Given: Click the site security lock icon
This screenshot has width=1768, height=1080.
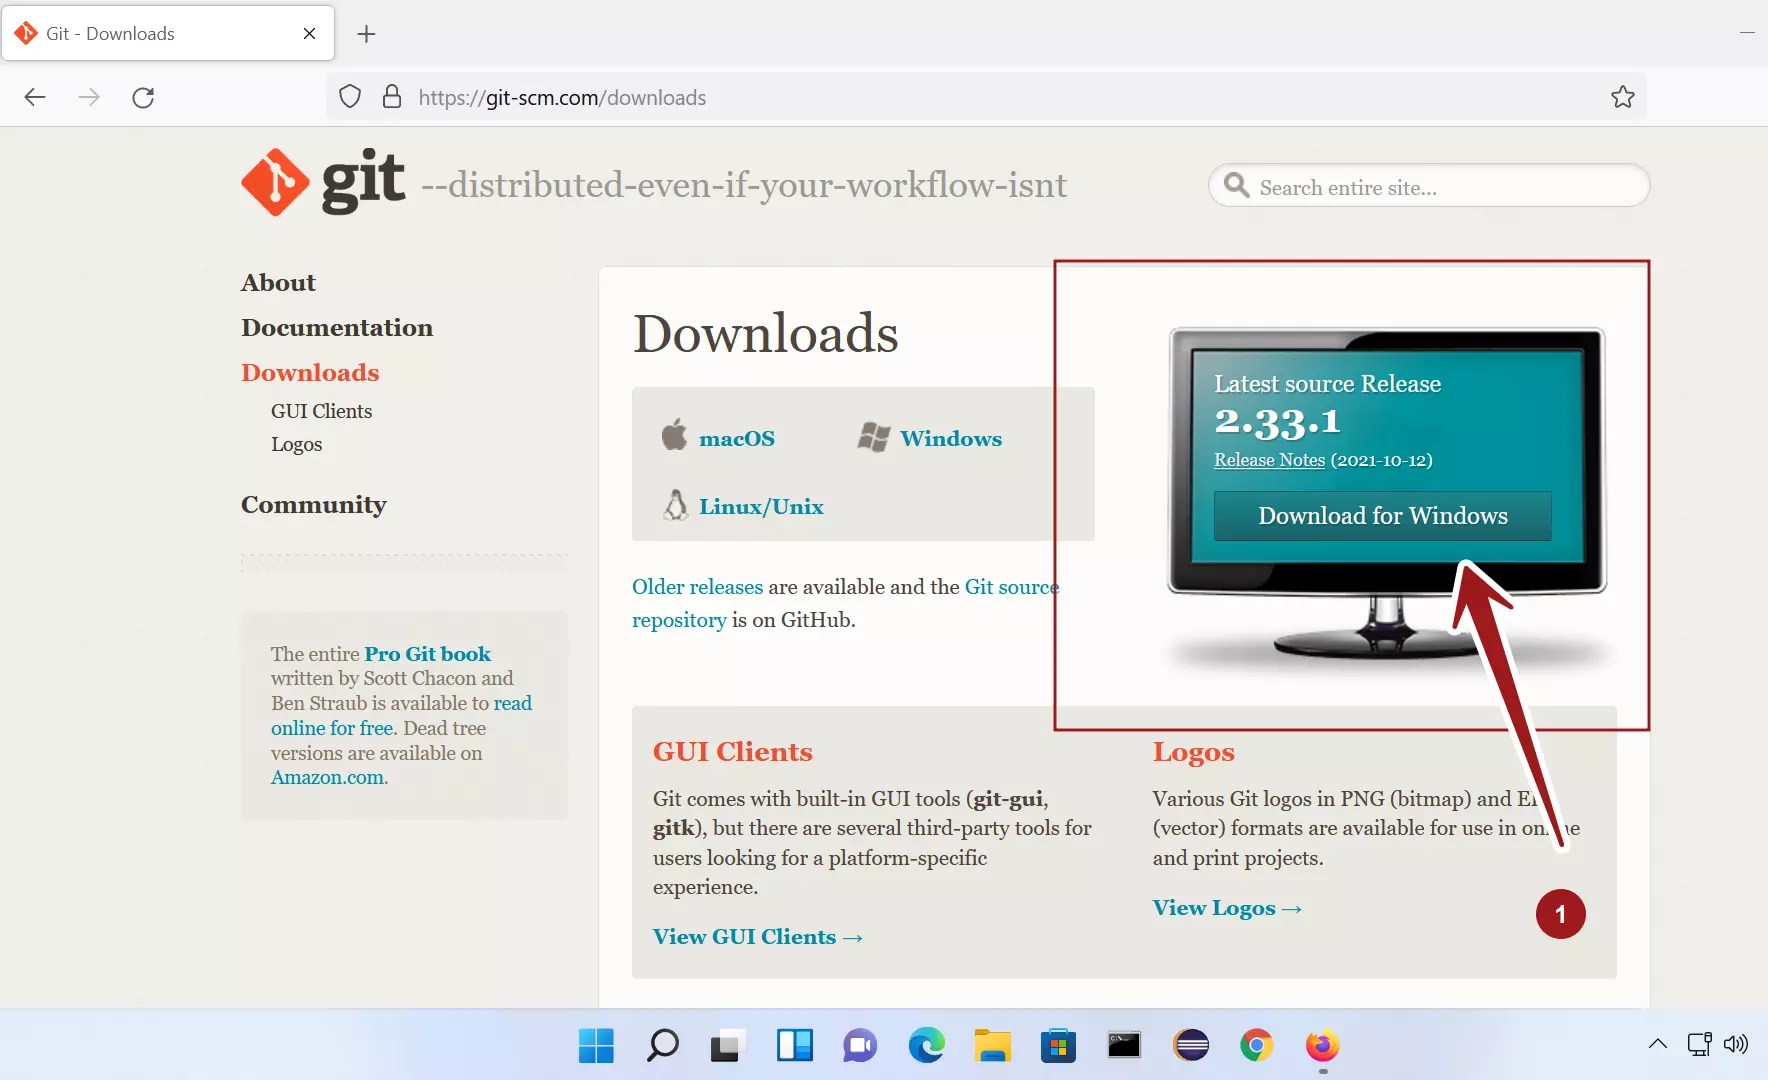Looking at the screenshot, I should [x=391, y=97].
